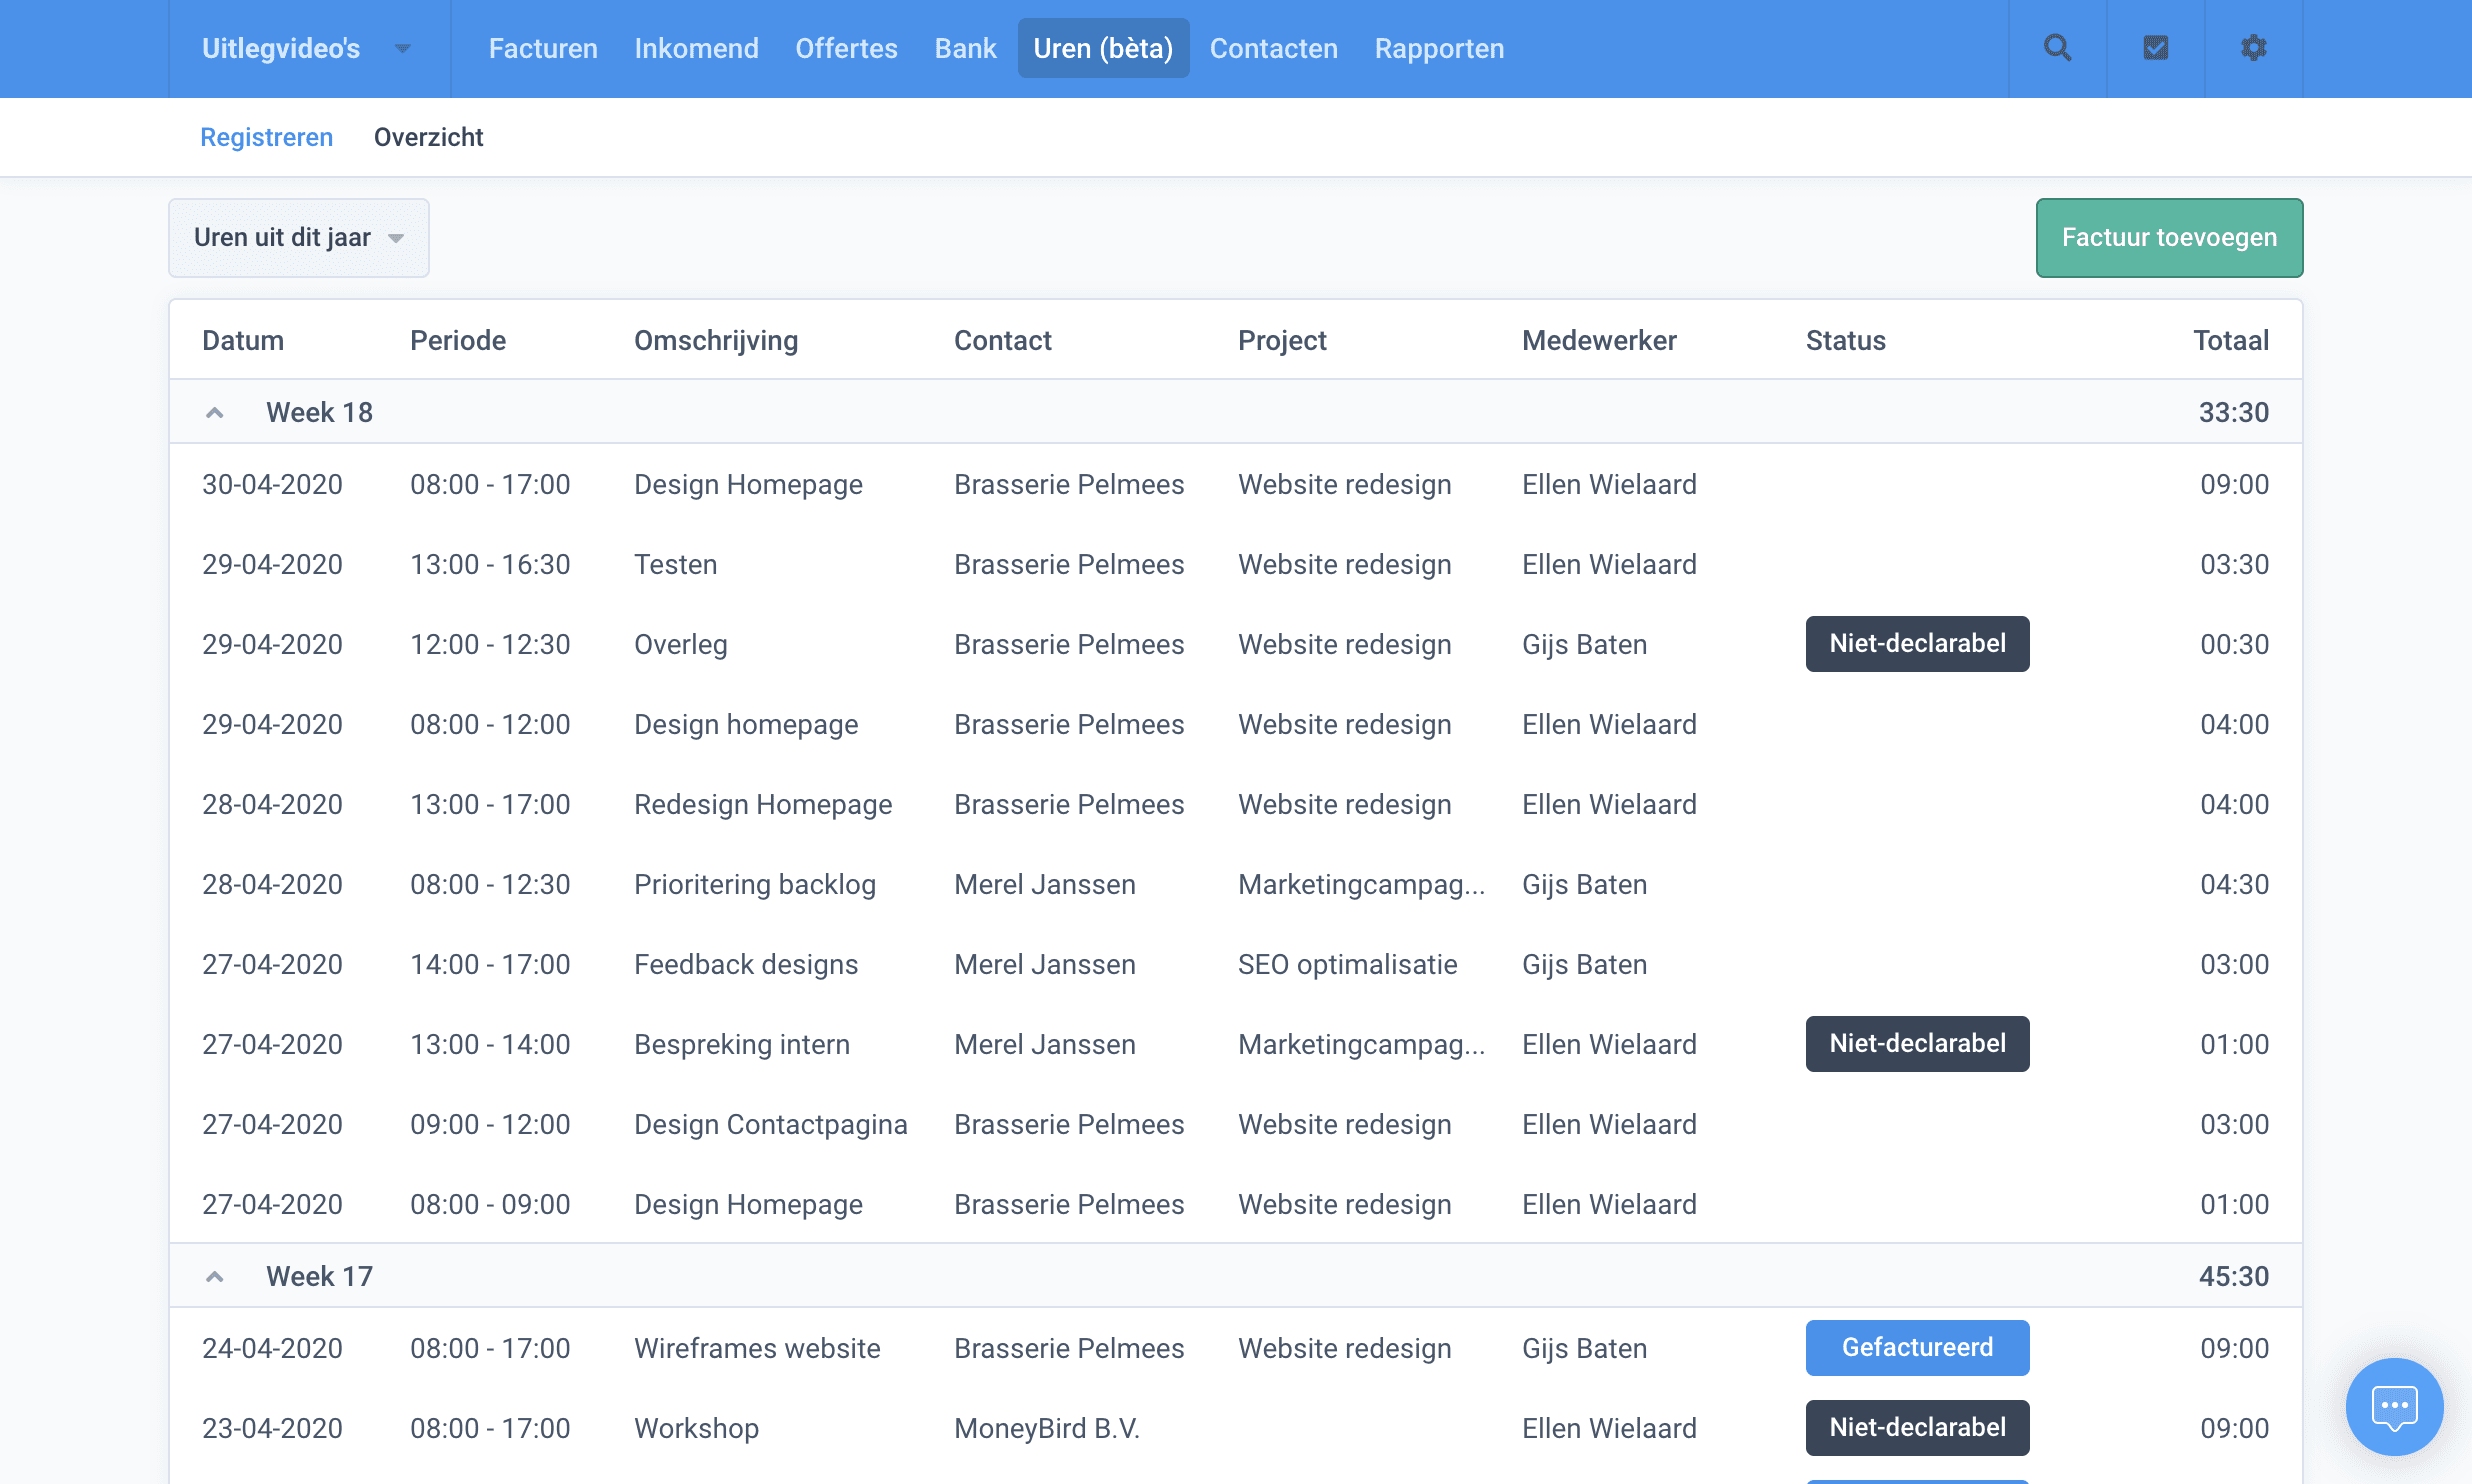Open the Rapporten menu
The width and height of the screenshot is (2472, 1484).
tap(1438, 48)
